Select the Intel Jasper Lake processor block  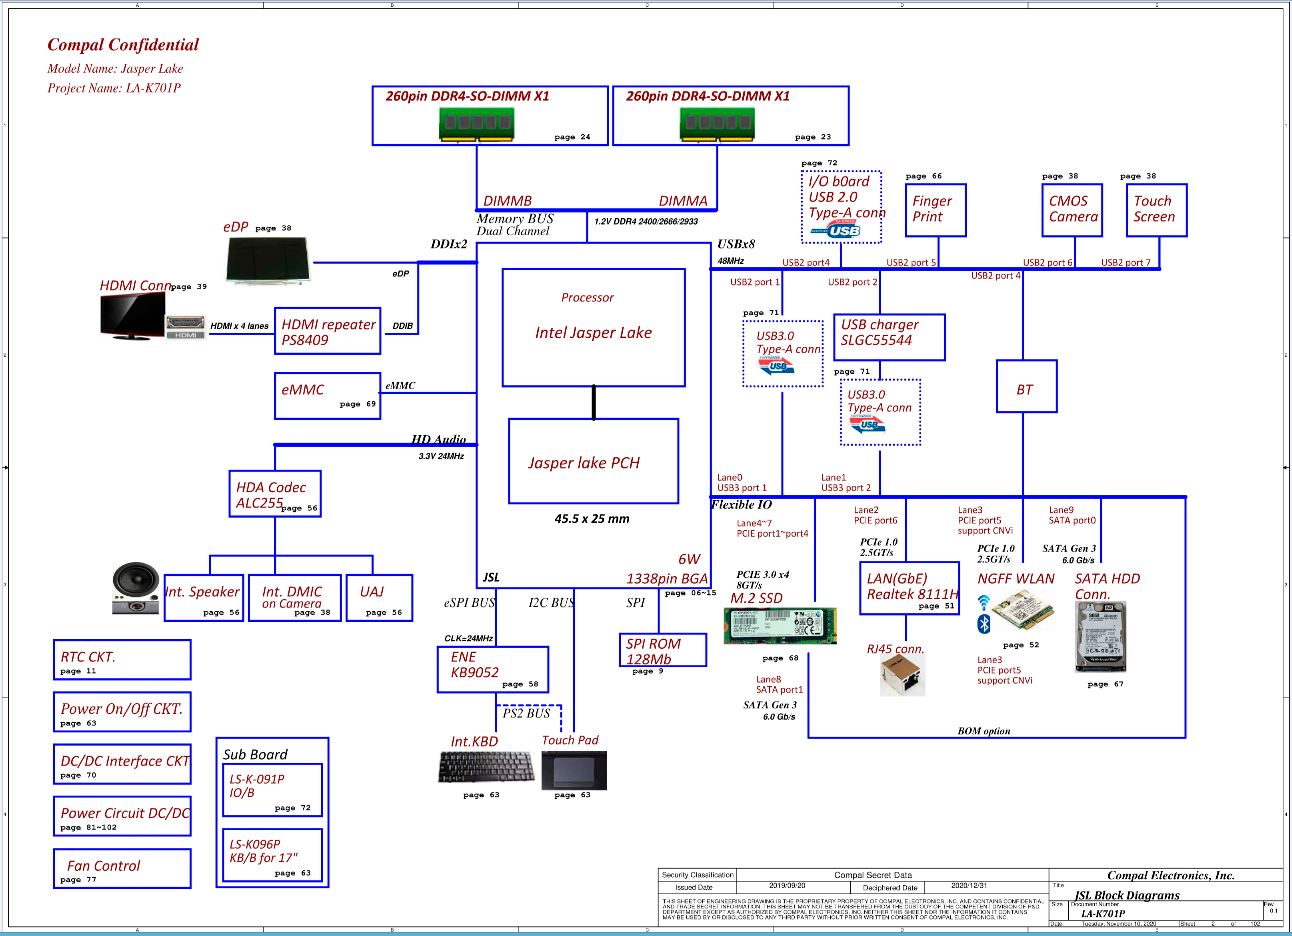[593, 327]
